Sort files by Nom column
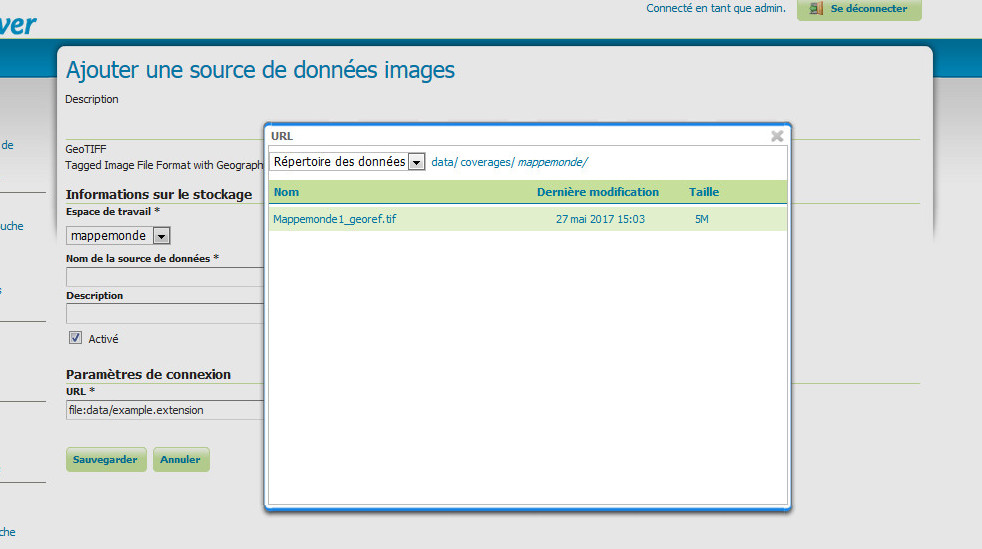Viewport: 982px width, 549px height. (286, 192)
